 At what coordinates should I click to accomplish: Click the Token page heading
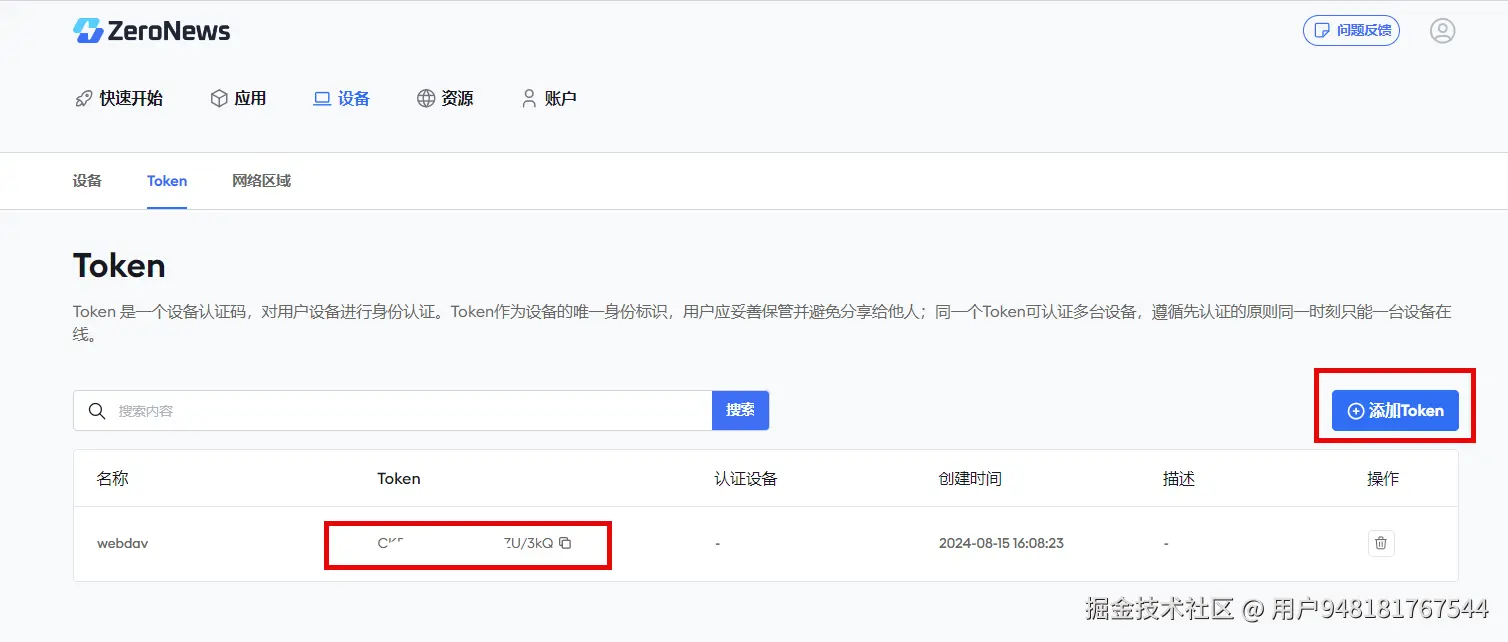click(x=119, y=266)
